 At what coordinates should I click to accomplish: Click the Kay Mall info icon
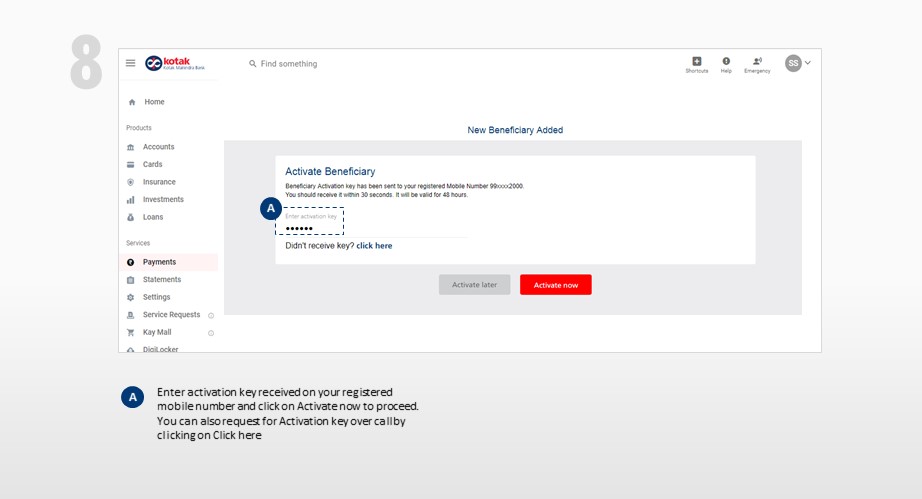pyautogui.click(x=211, y=333)
